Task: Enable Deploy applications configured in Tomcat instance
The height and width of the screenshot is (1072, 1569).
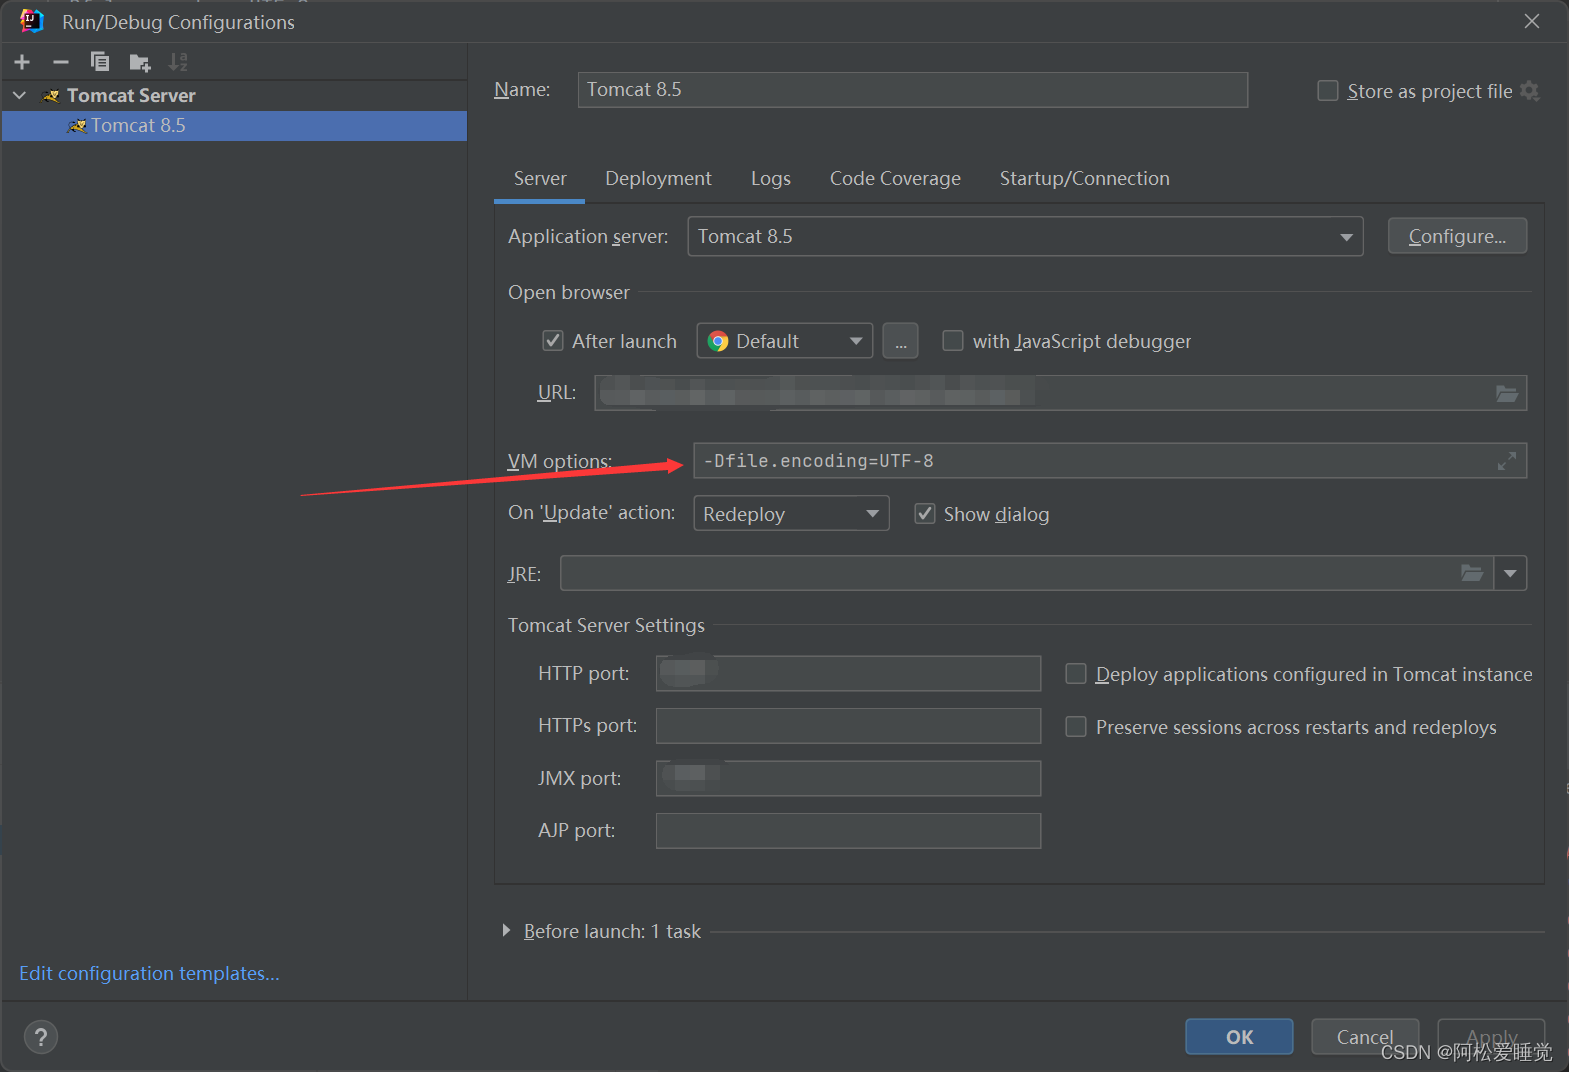Action: pos(1076,674)
